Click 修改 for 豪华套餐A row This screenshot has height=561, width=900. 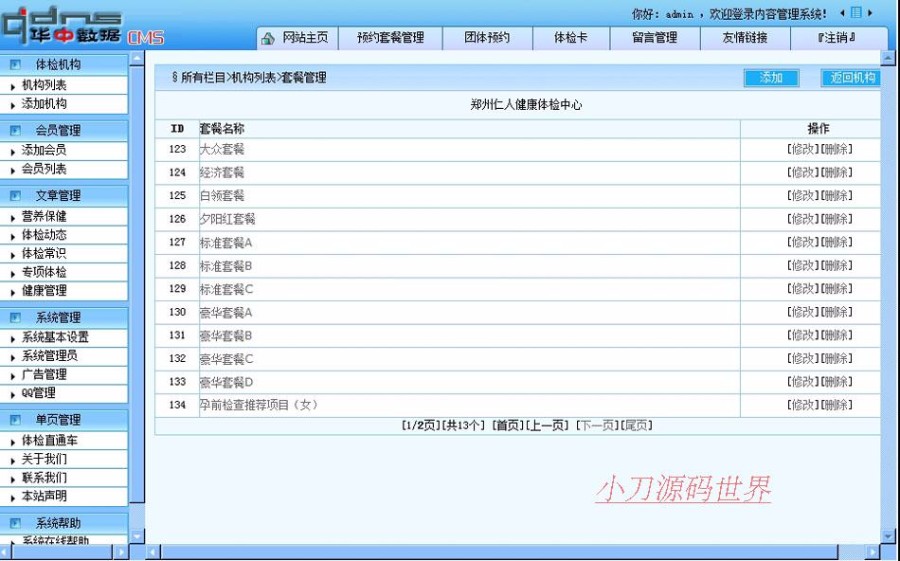point(803,312)
